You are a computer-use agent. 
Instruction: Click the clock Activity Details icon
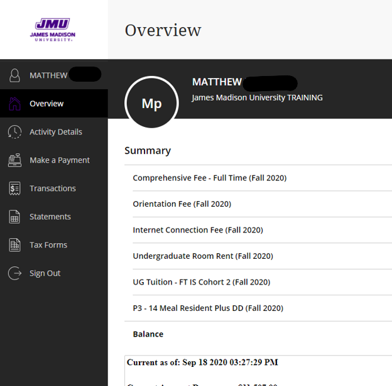tap(15, 132)
